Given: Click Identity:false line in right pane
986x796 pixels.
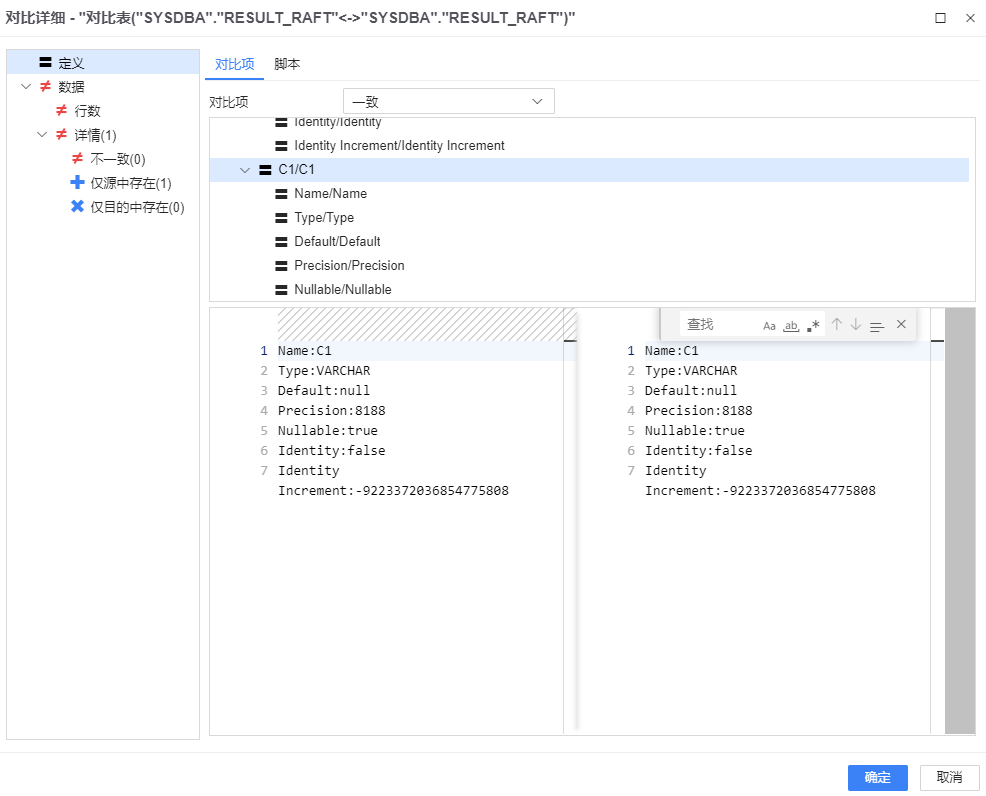Looking at the screenshot, I should pos(698,451).
